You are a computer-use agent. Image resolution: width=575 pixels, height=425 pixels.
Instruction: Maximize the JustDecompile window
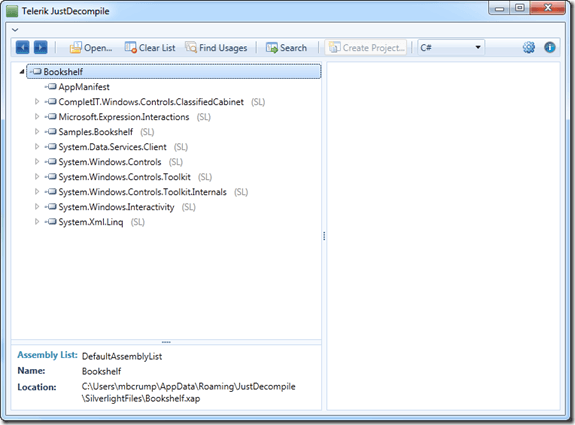point(520,8)
